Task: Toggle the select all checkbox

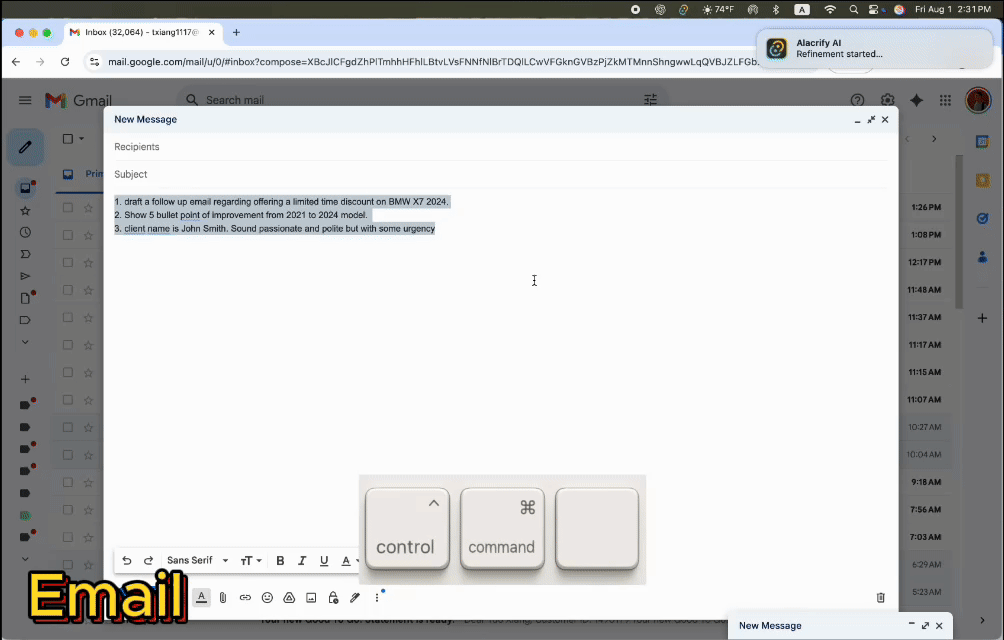Action: click(68, 139)
